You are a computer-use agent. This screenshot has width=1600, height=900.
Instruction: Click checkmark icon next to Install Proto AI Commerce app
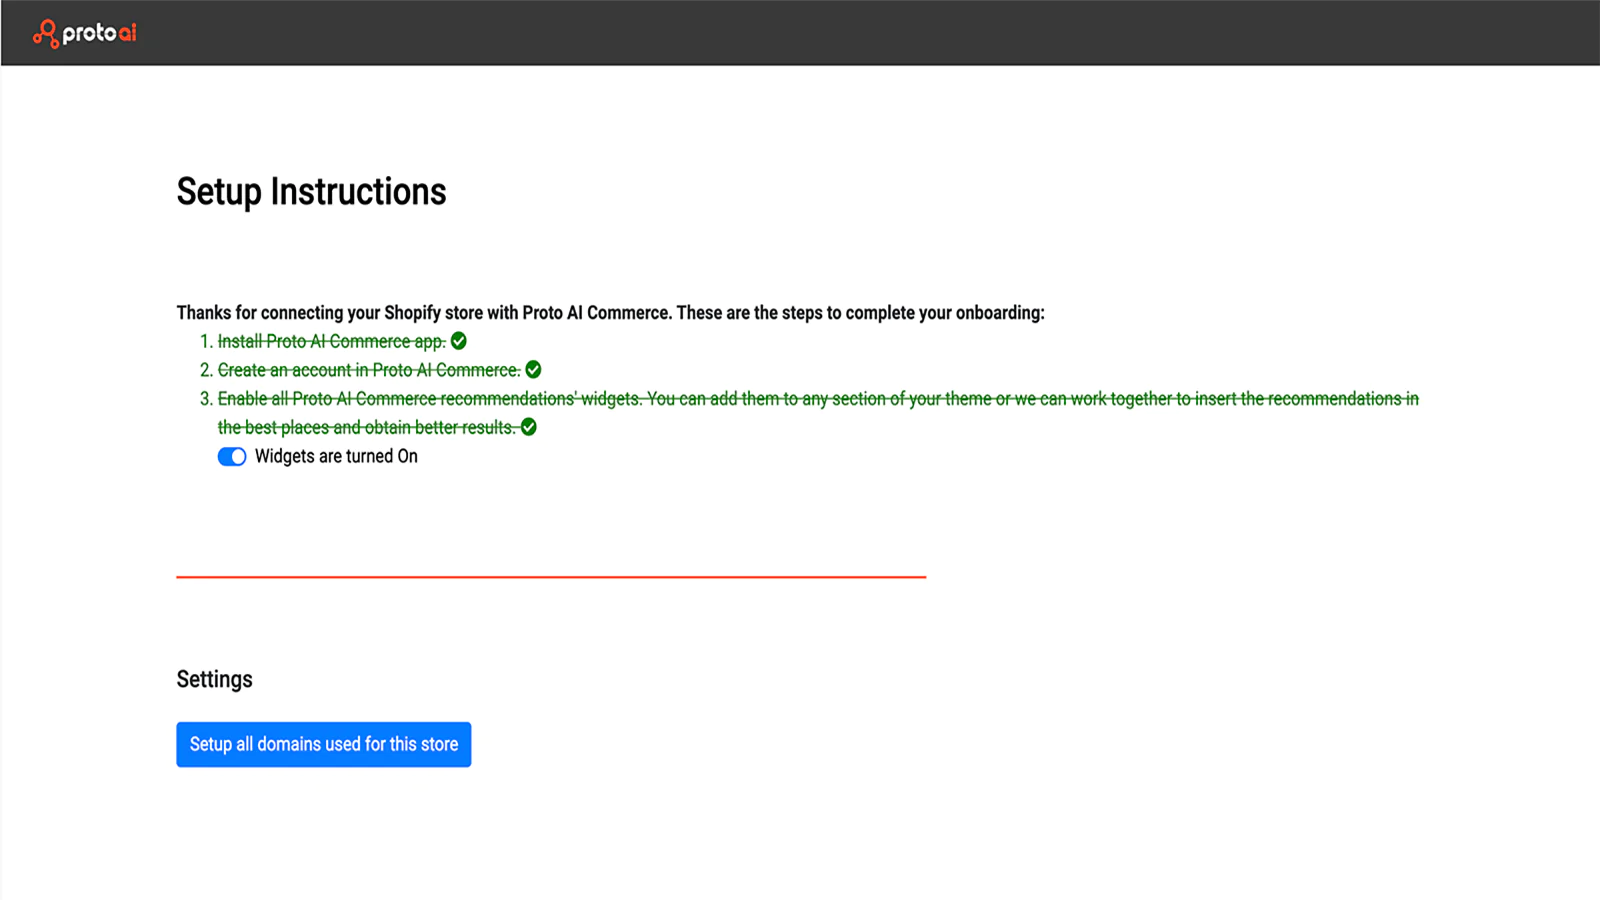click(459, 341)
